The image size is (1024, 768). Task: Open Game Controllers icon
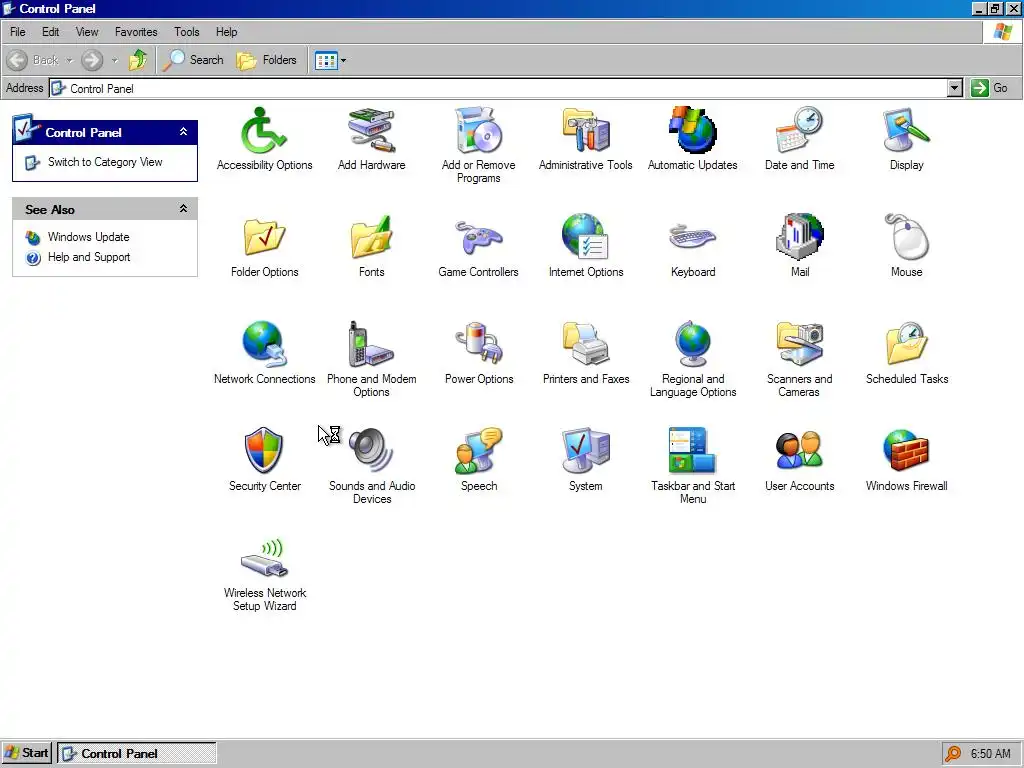click(478, 237)
